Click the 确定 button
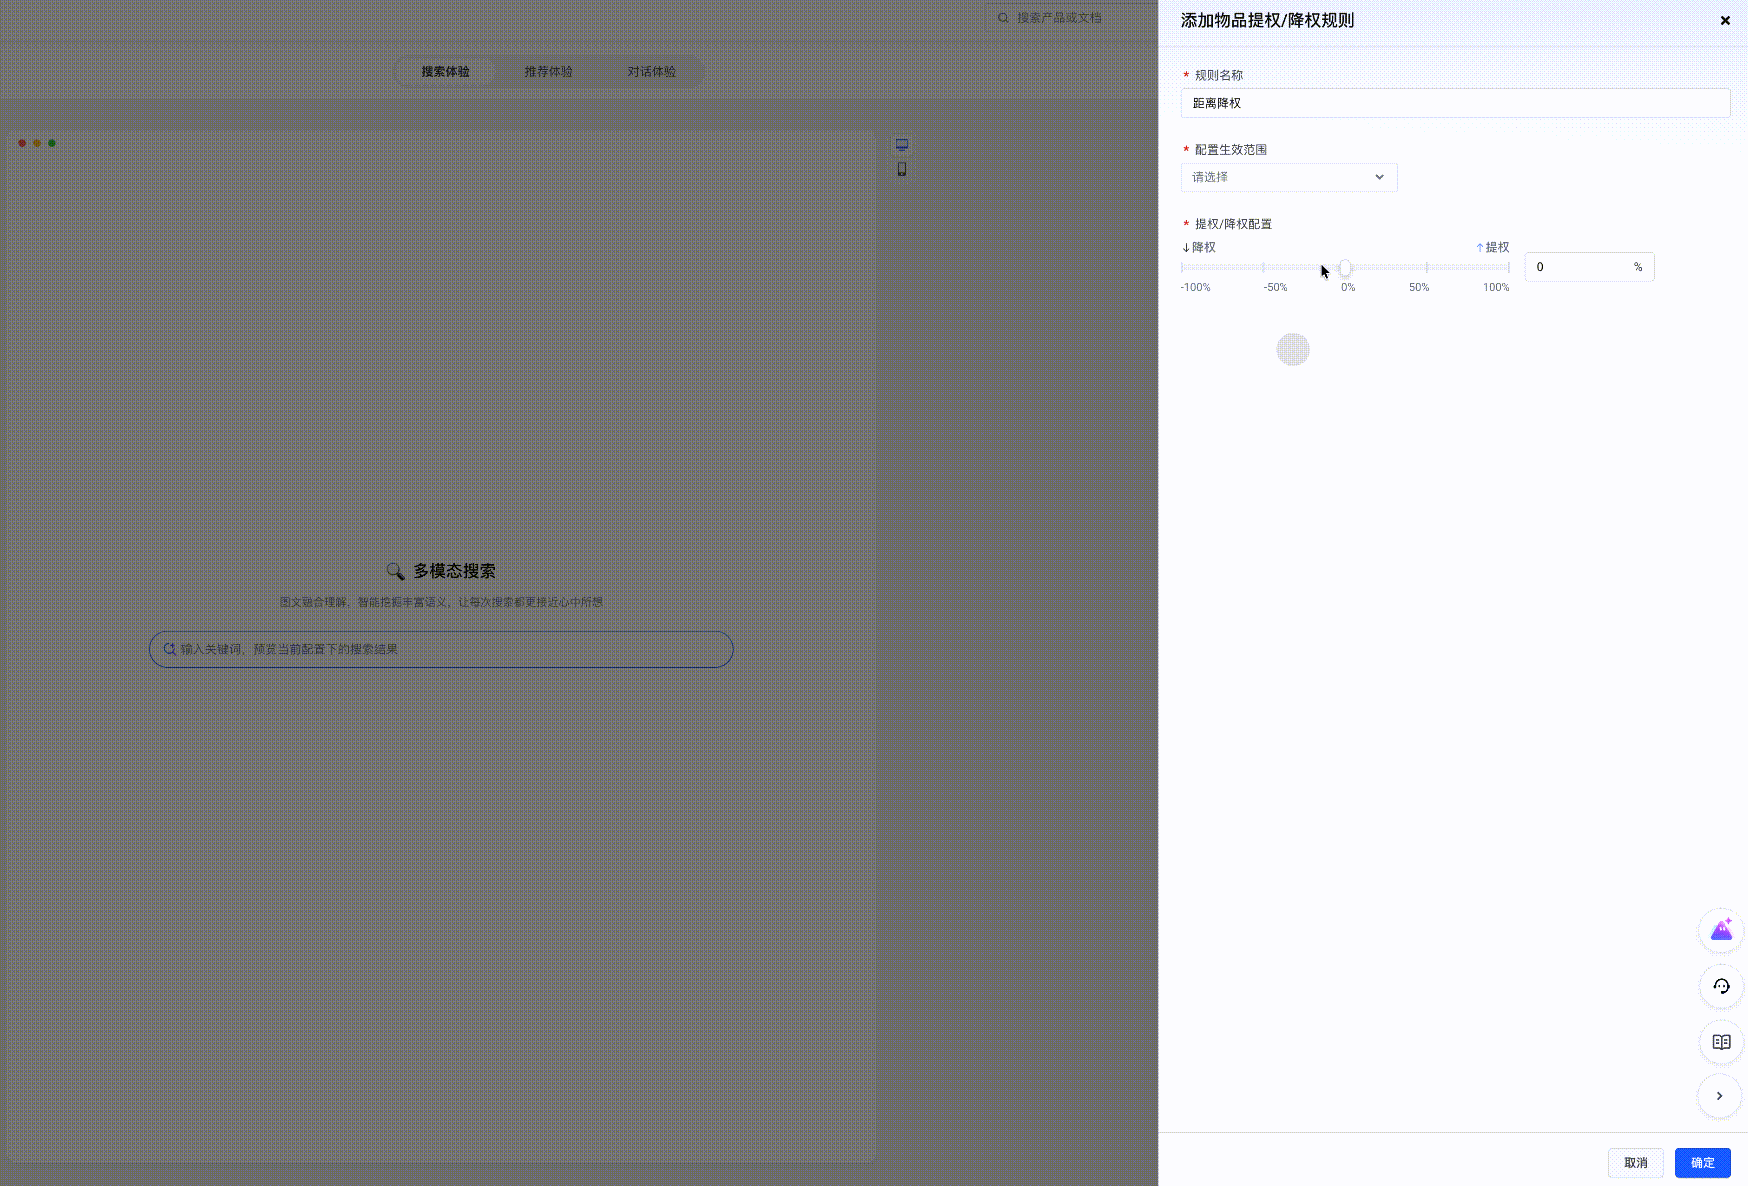Viewport: 1748px width, 1186px height. (1702, 1163)
